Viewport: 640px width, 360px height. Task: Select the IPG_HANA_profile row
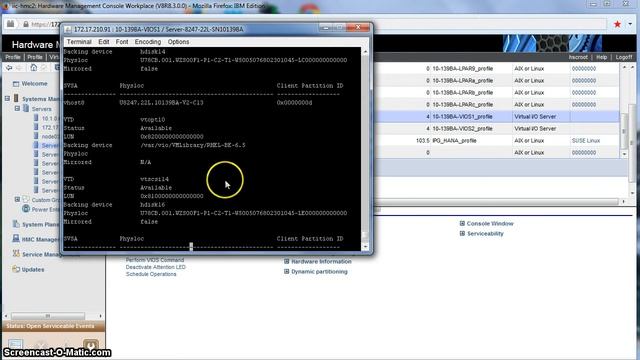tap(497, 140)
